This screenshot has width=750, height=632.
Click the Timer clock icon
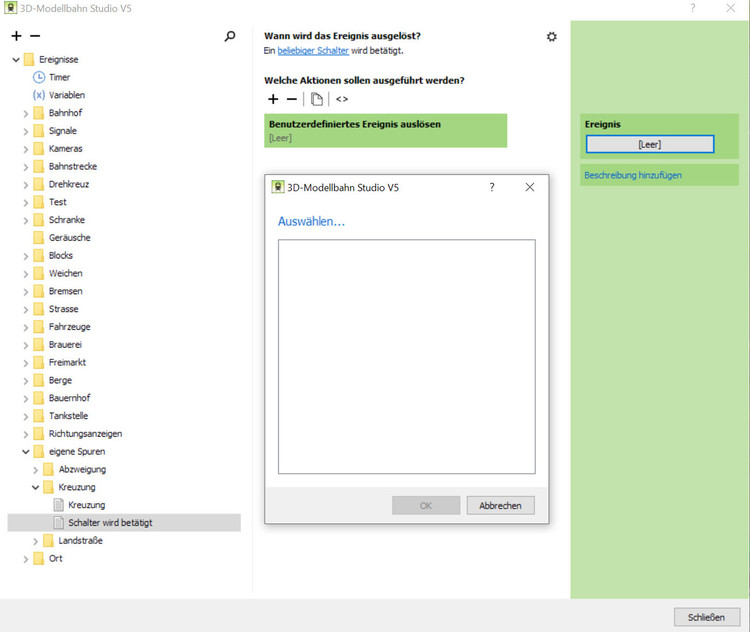pos(39,77)
